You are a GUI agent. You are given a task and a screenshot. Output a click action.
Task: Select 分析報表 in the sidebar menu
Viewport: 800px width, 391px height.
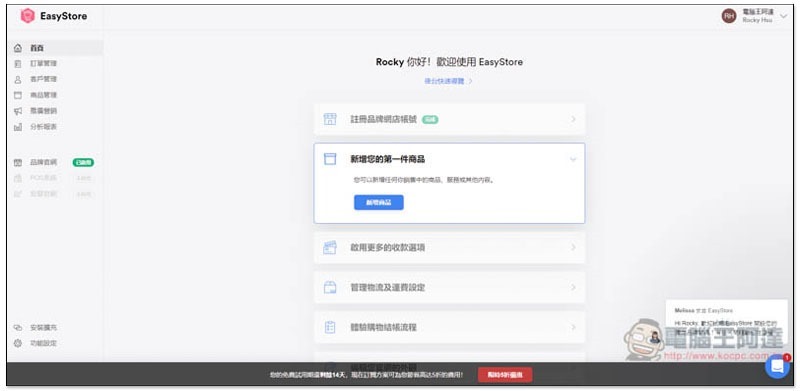point(43,127)
